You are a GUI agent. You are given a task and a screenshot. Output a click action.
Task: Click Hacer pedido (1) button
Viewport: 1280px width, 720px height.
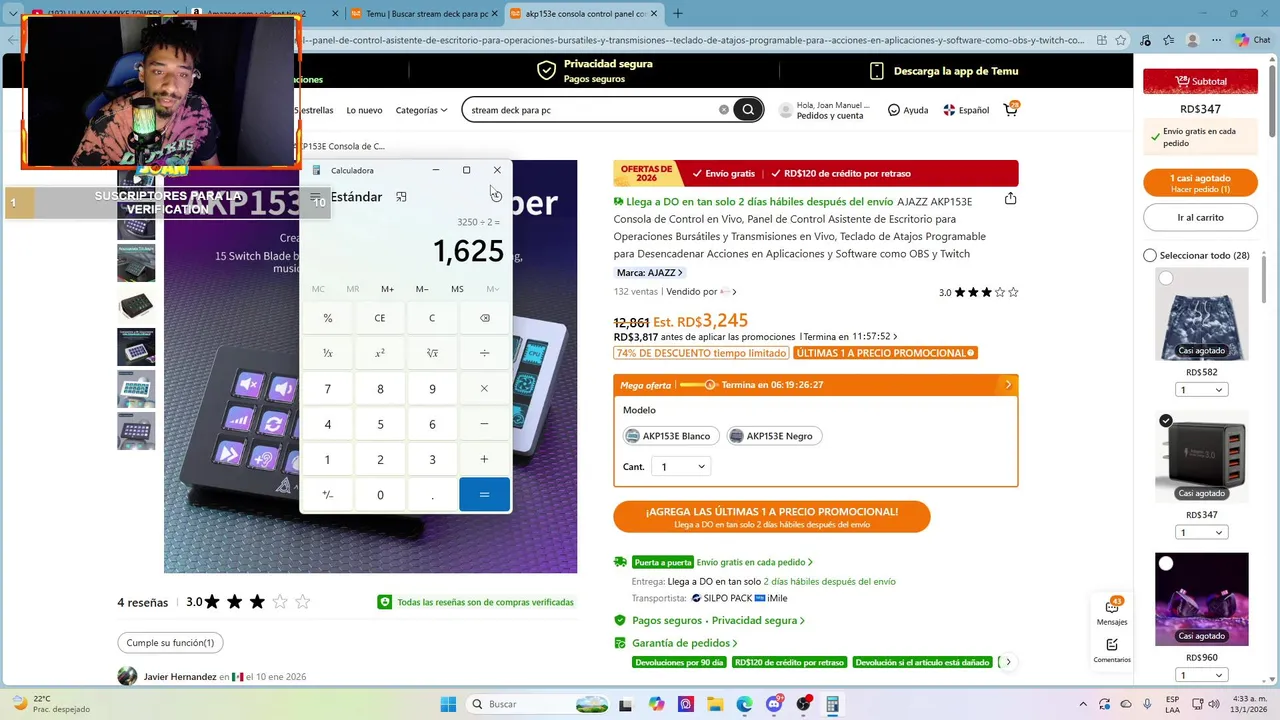(1200, 183)
